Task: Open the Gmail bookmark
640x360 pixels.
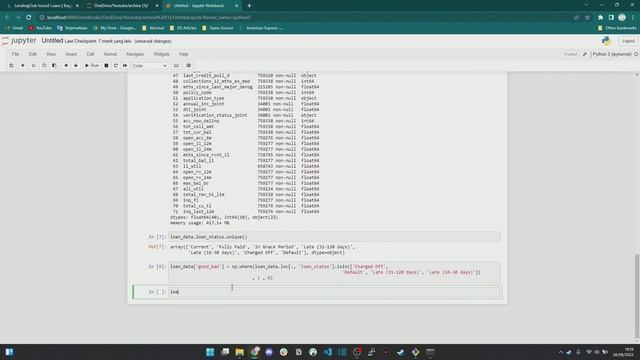Action: pos(14,28)
